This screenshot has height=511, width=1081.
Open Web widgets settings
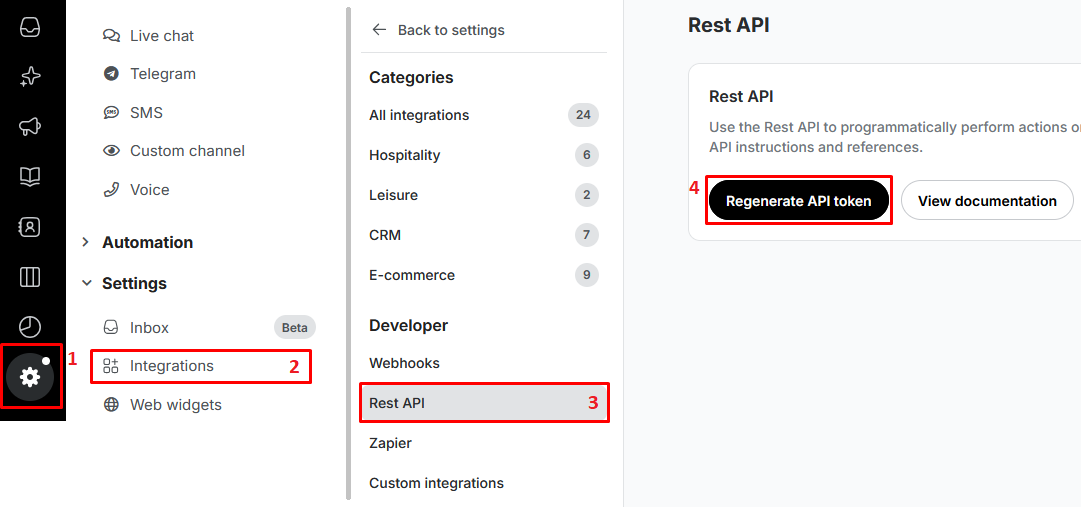coord(175,405)
